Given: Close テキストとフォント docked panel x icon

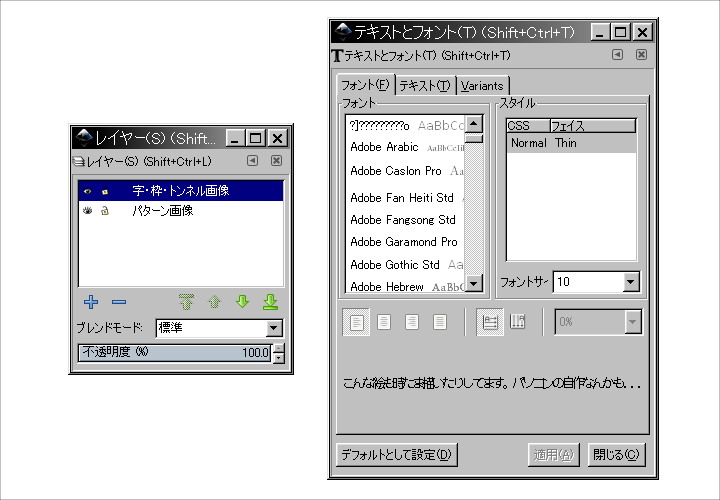Looking at the screenshot, I should (641, 55).
